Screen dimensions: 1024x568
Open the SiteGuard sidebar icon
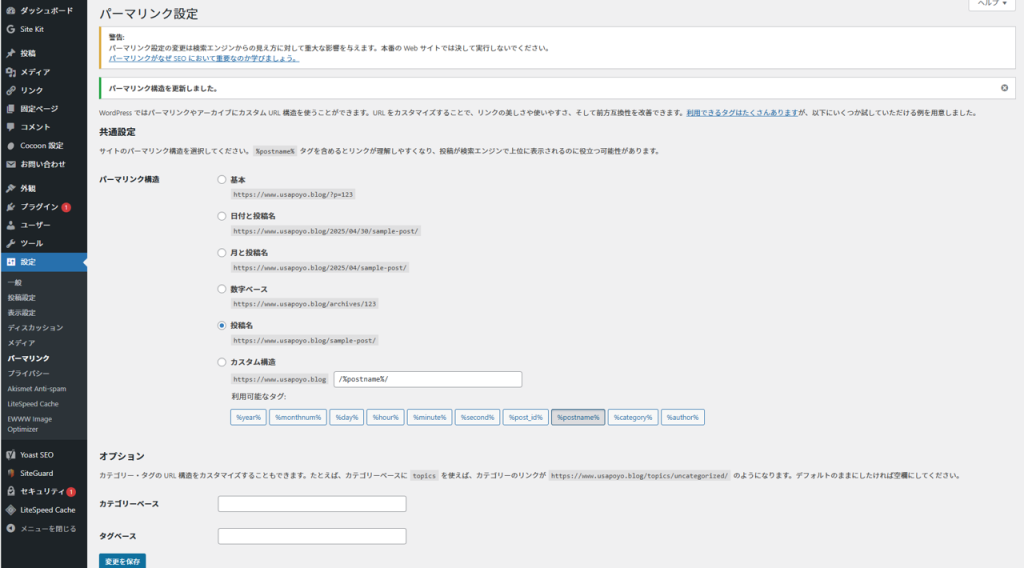(x=10, y=473)
